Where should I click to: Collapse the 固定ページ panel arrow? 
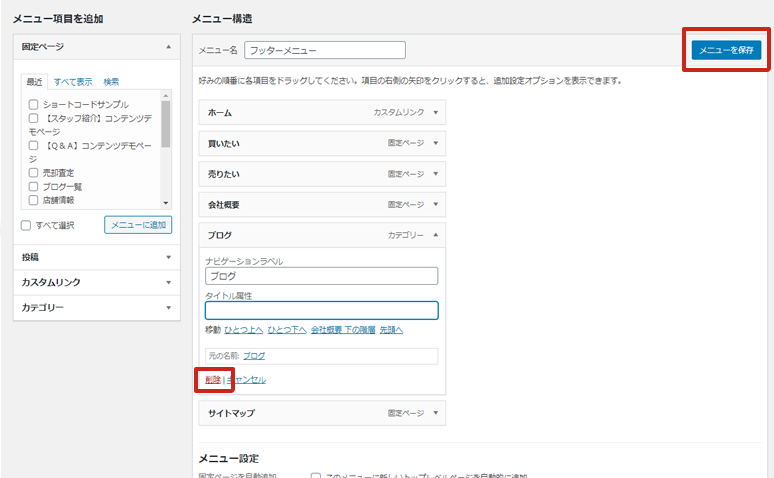click(x=168, y=47)
